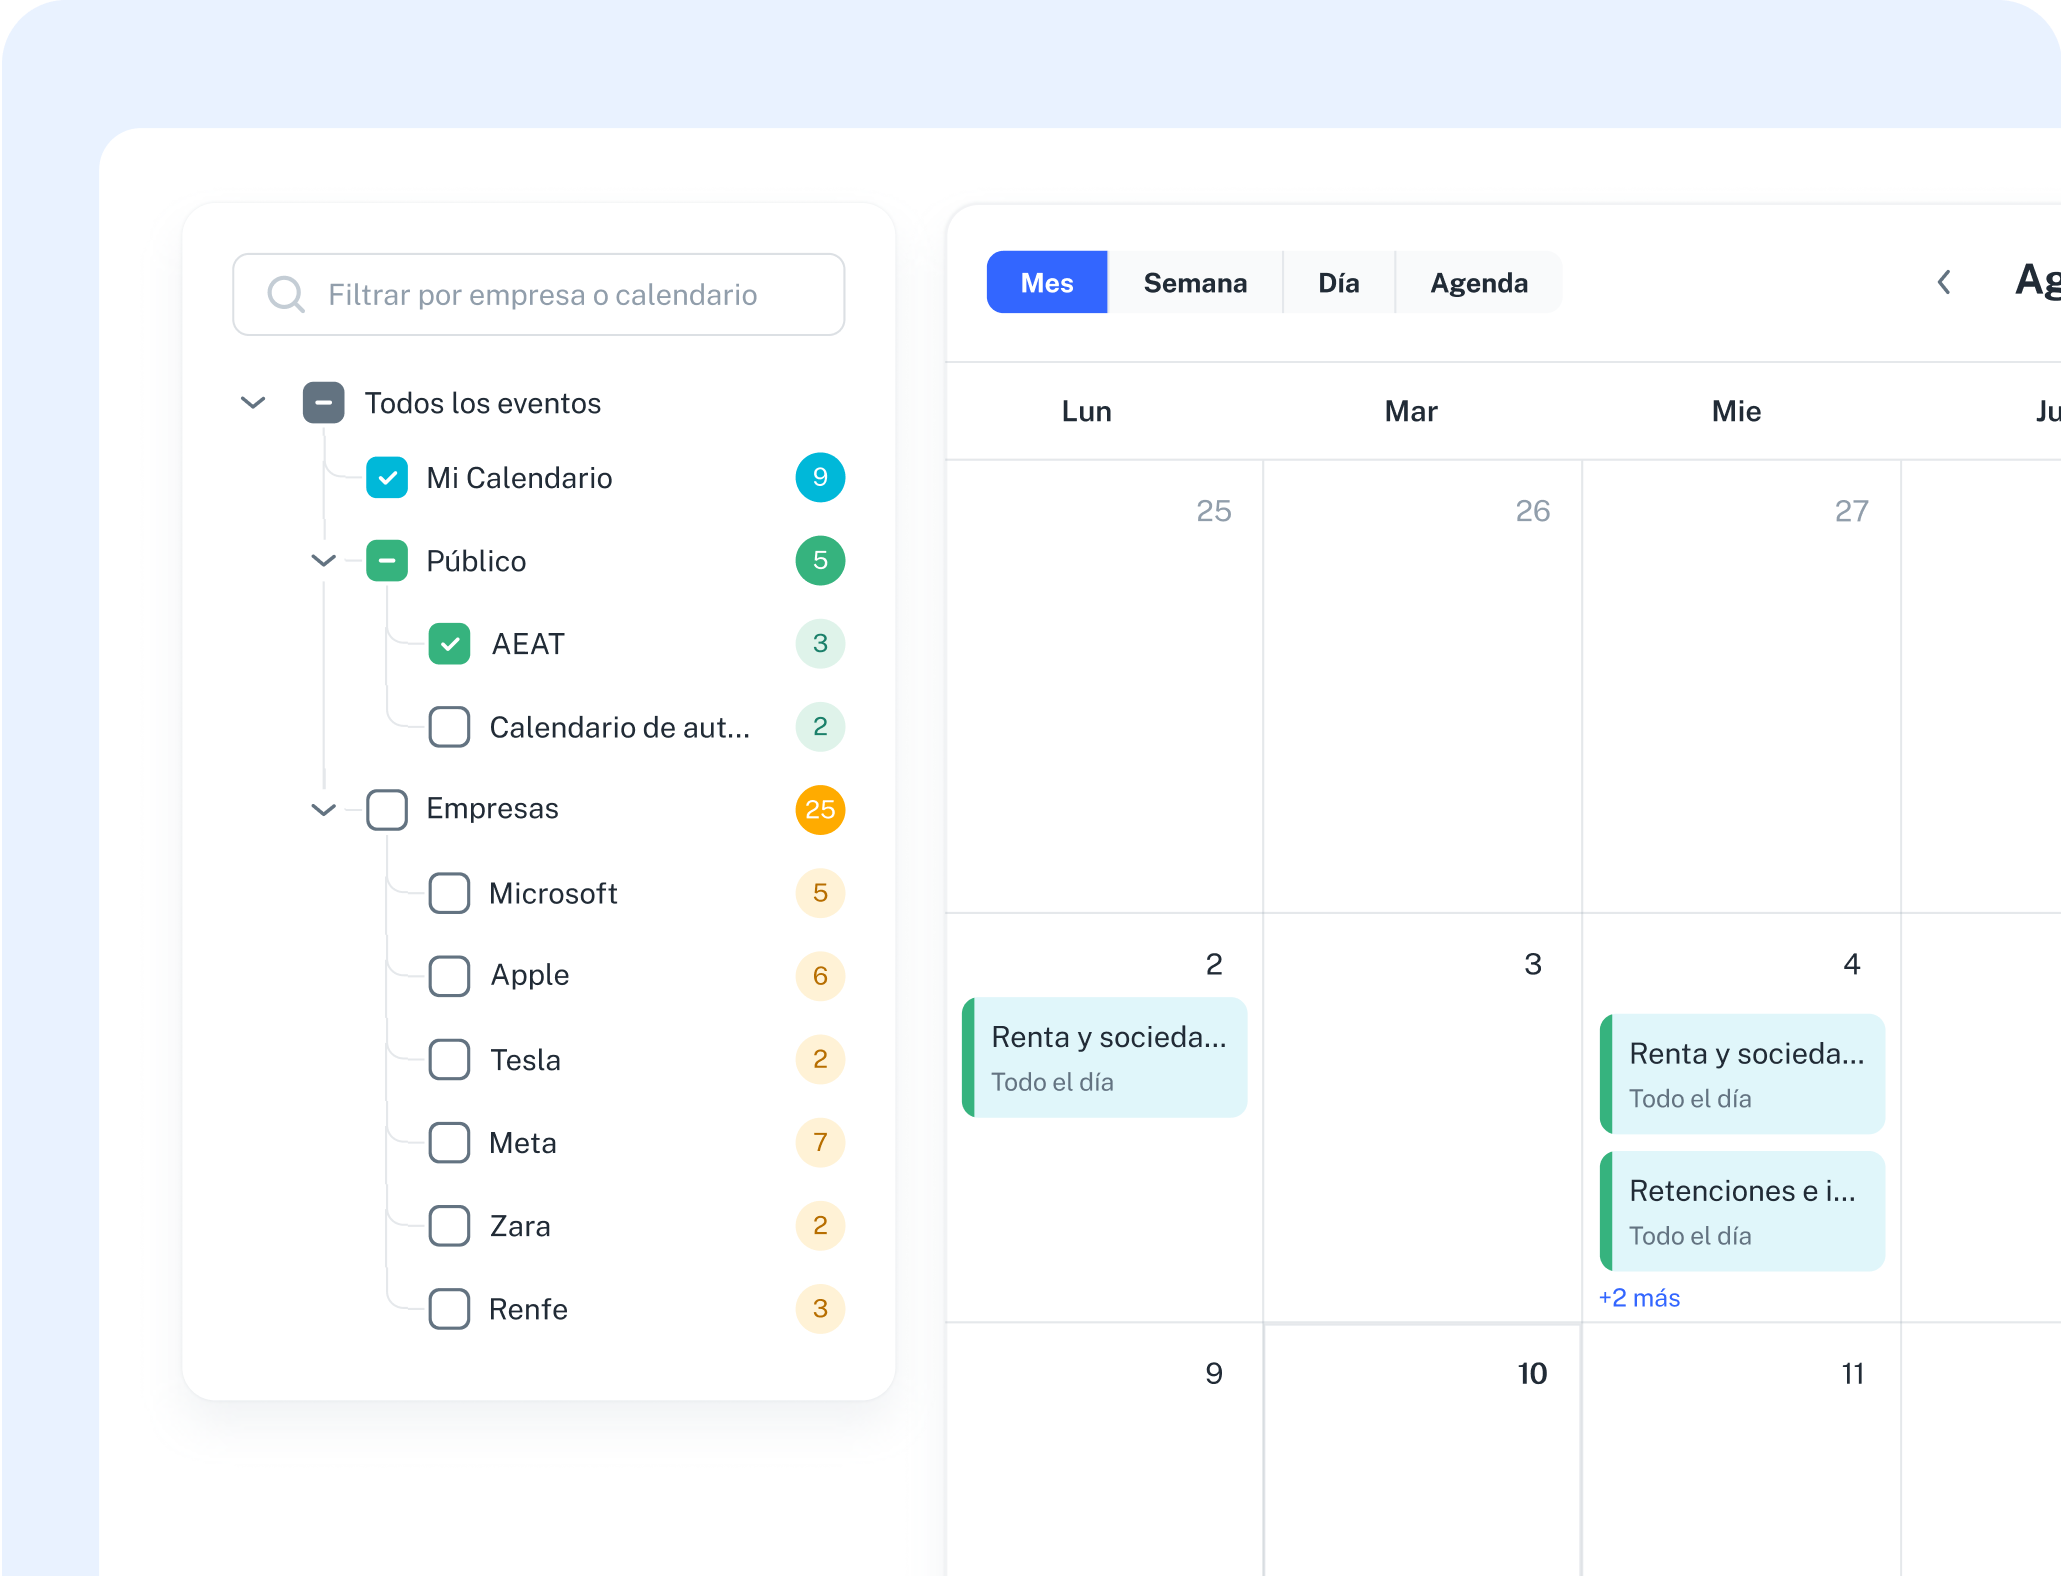This screenshot has height=1576, width=2061.
Task: Click the search magnifier icon in filter bar
Action: tap(287, 293)
